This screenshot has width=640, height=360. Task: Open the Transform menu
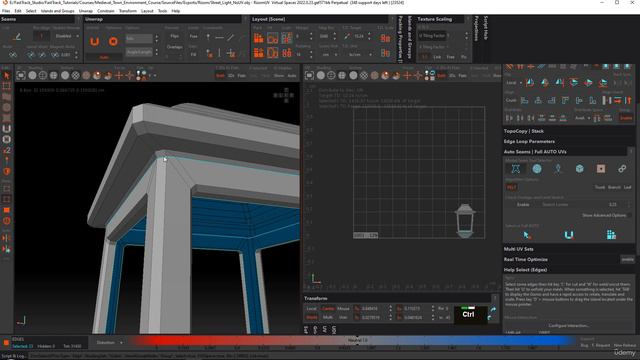click(128, 11)
